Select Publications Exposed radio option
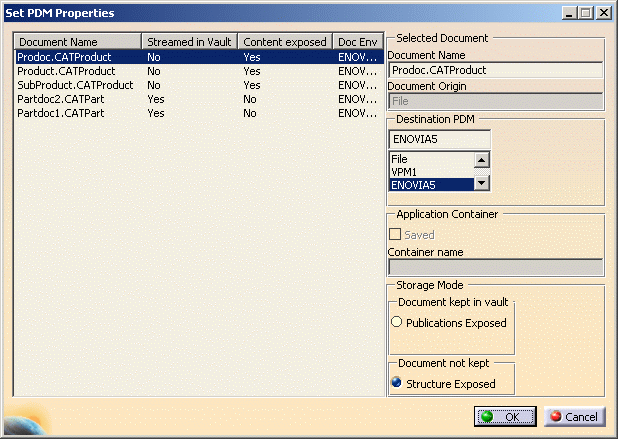 click(x=397, y=323)
